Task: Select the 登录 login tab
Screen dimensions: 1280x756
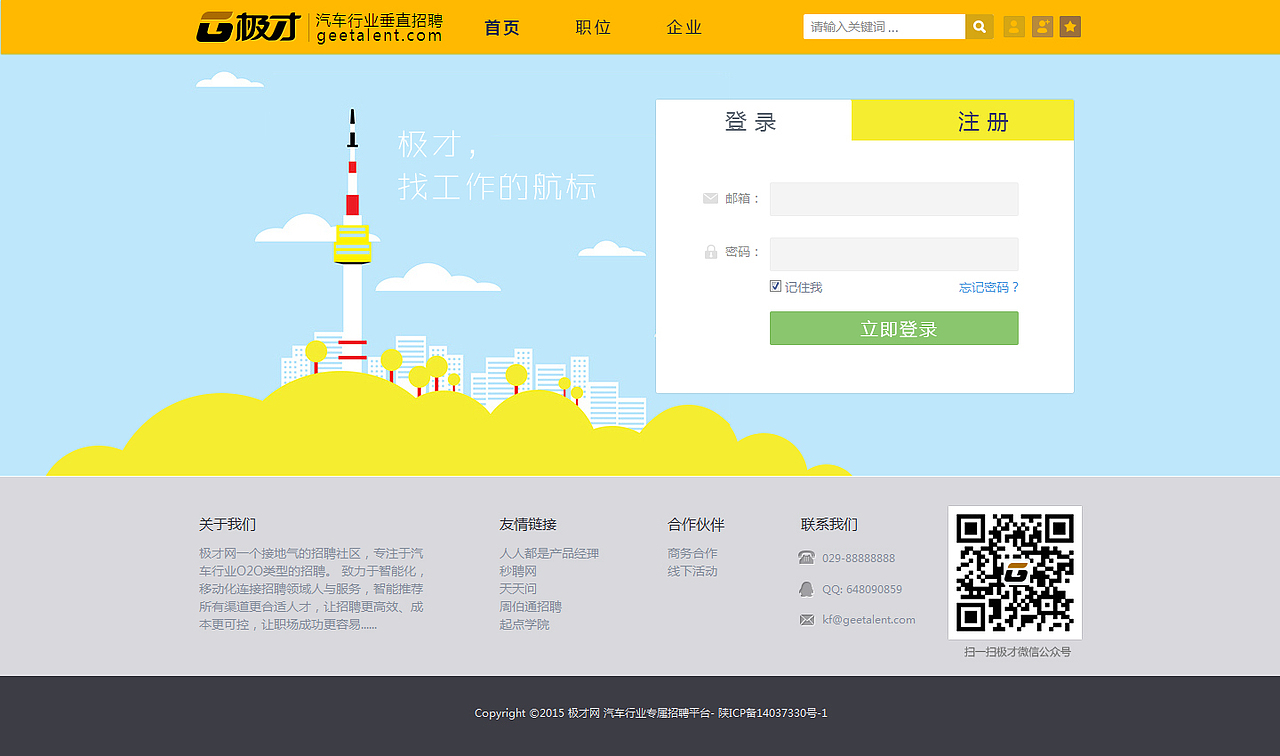Action: click(751, 120)
